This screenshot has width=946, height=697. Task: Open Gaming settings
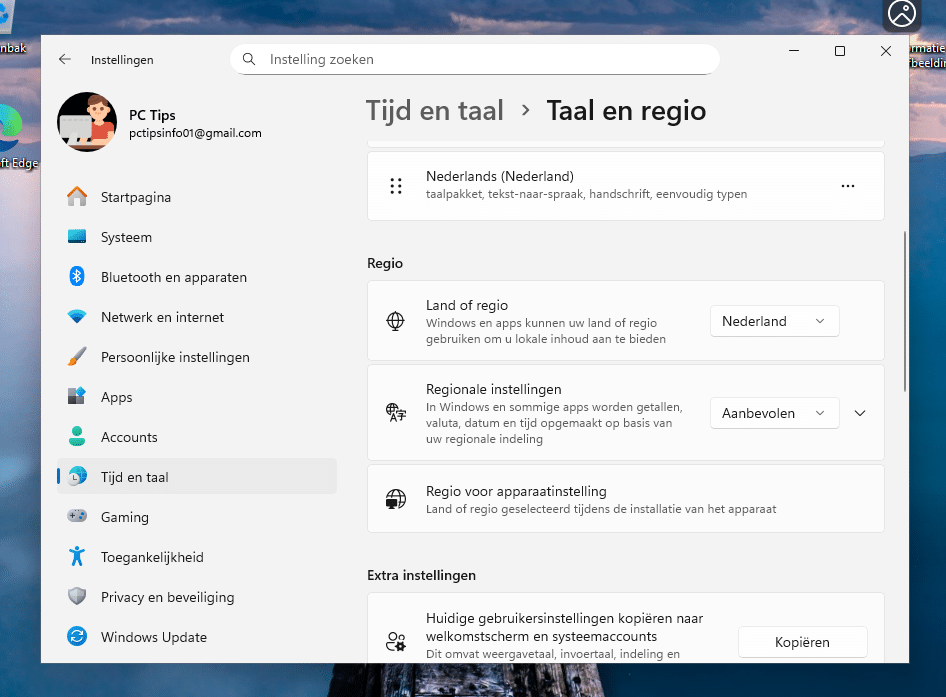click(x=123, y=517)
